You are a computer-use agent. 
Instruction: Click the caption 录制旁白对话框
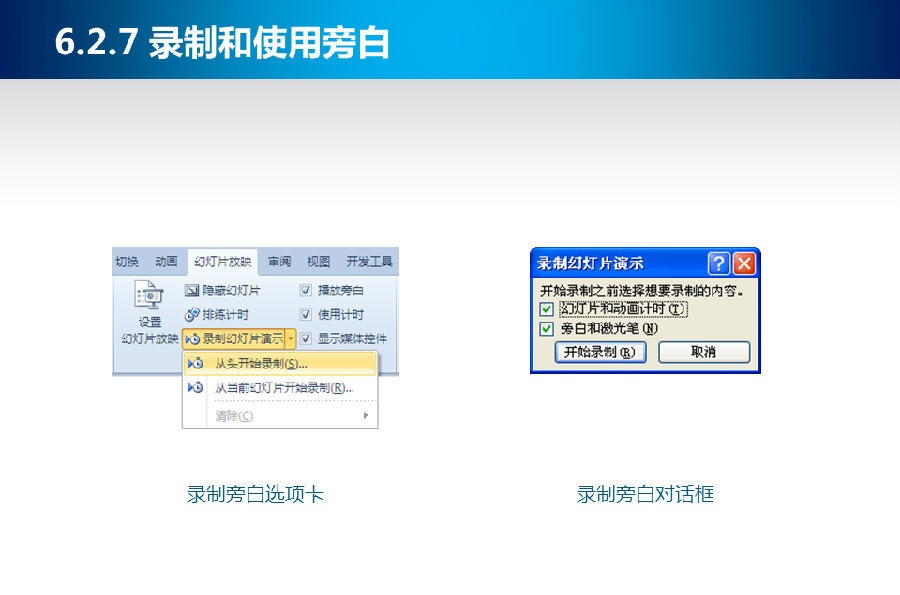[645, 494]
